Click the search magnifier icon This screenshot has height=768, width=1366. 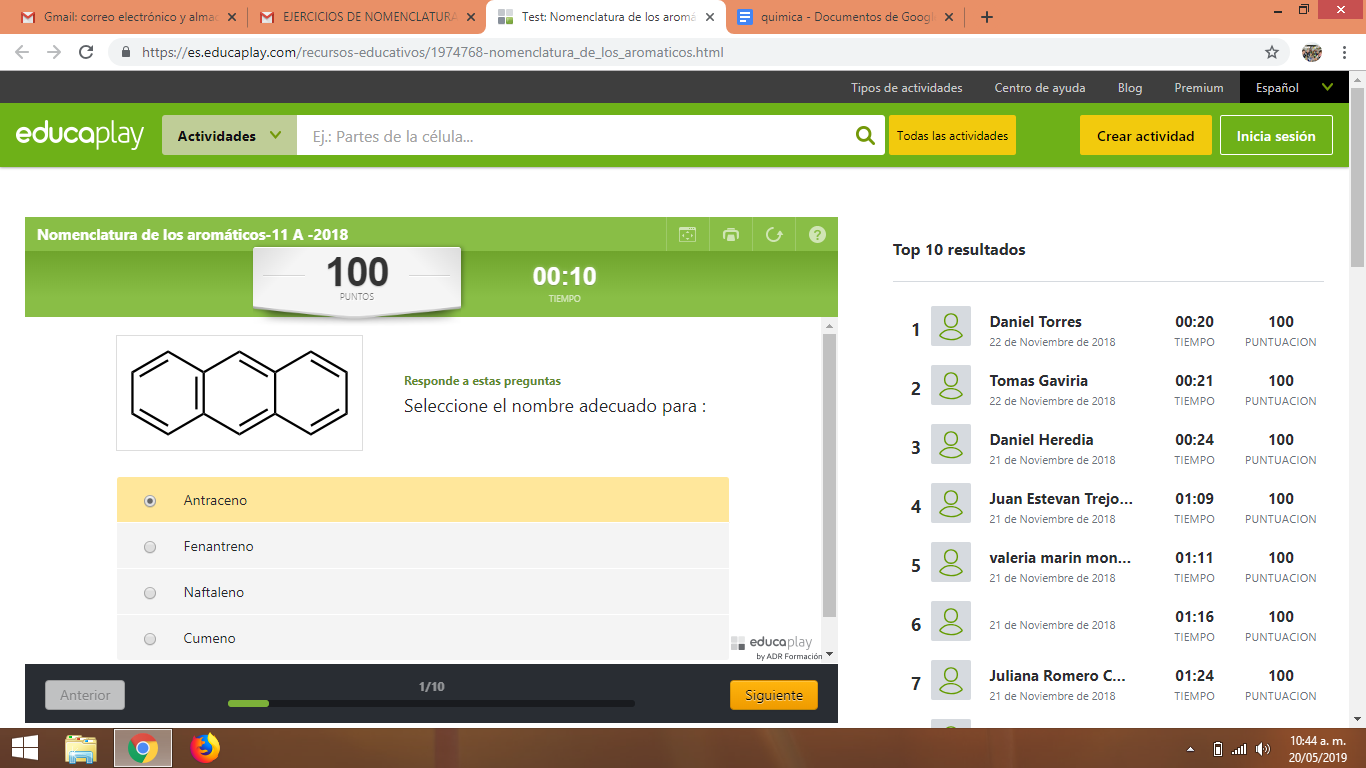865,136
